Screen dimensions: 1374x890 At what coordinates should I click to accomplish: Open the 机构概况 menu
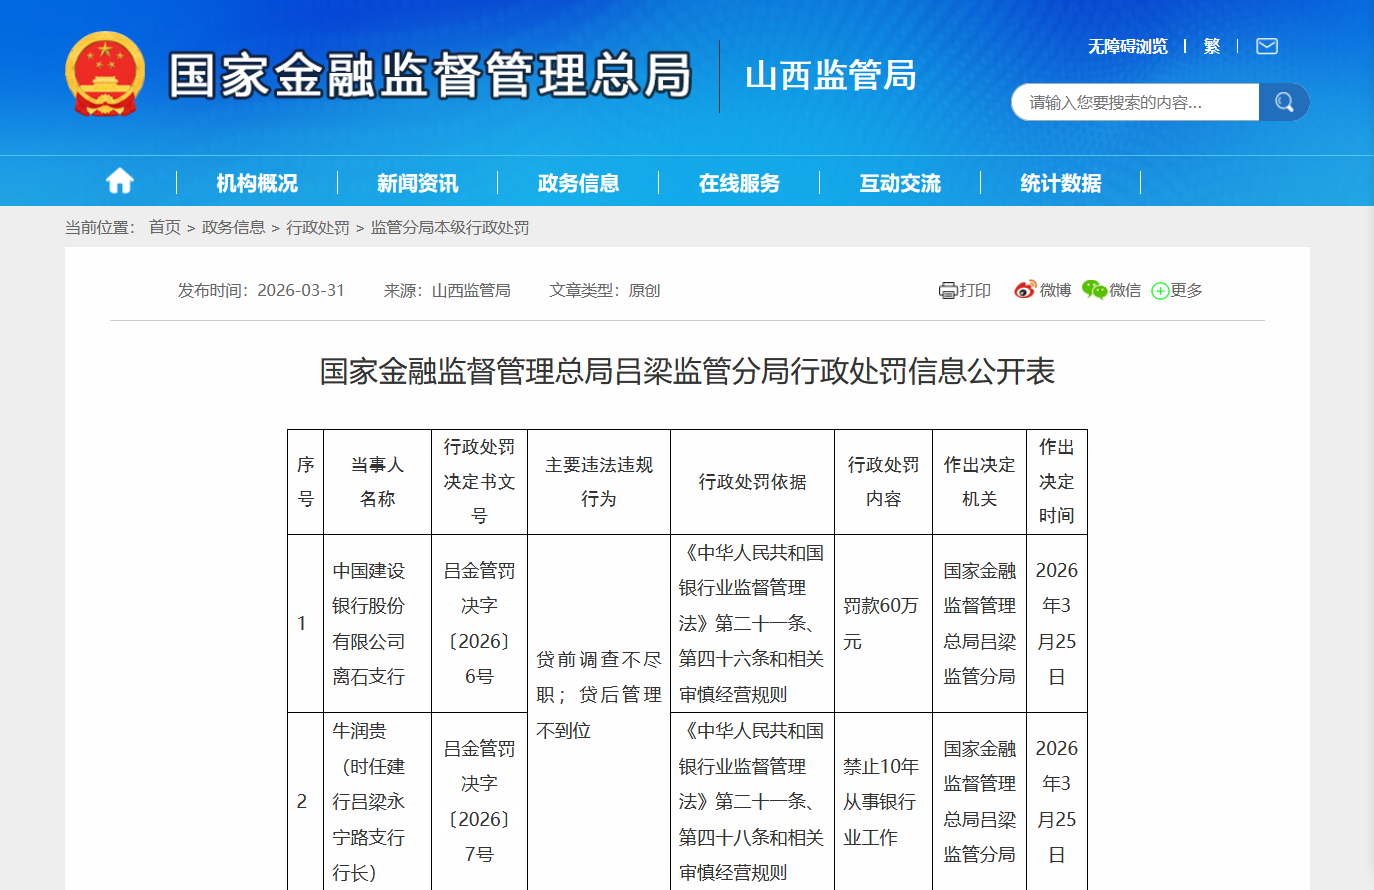click(257, 183)
